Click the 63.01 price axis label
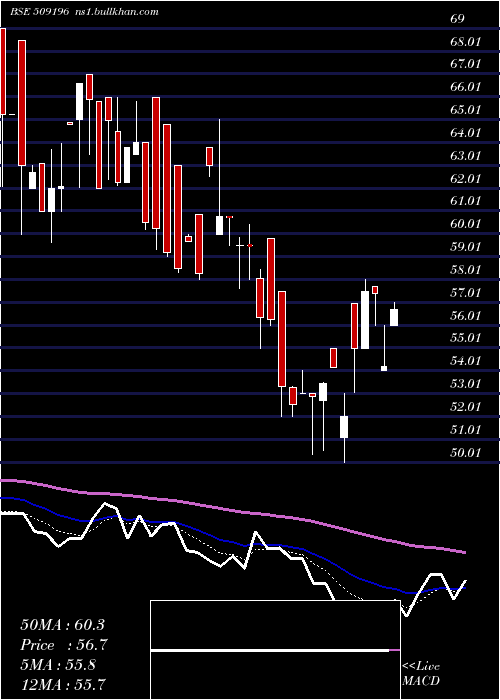Viewport: 500px width, 700px height. coord(466,156)
